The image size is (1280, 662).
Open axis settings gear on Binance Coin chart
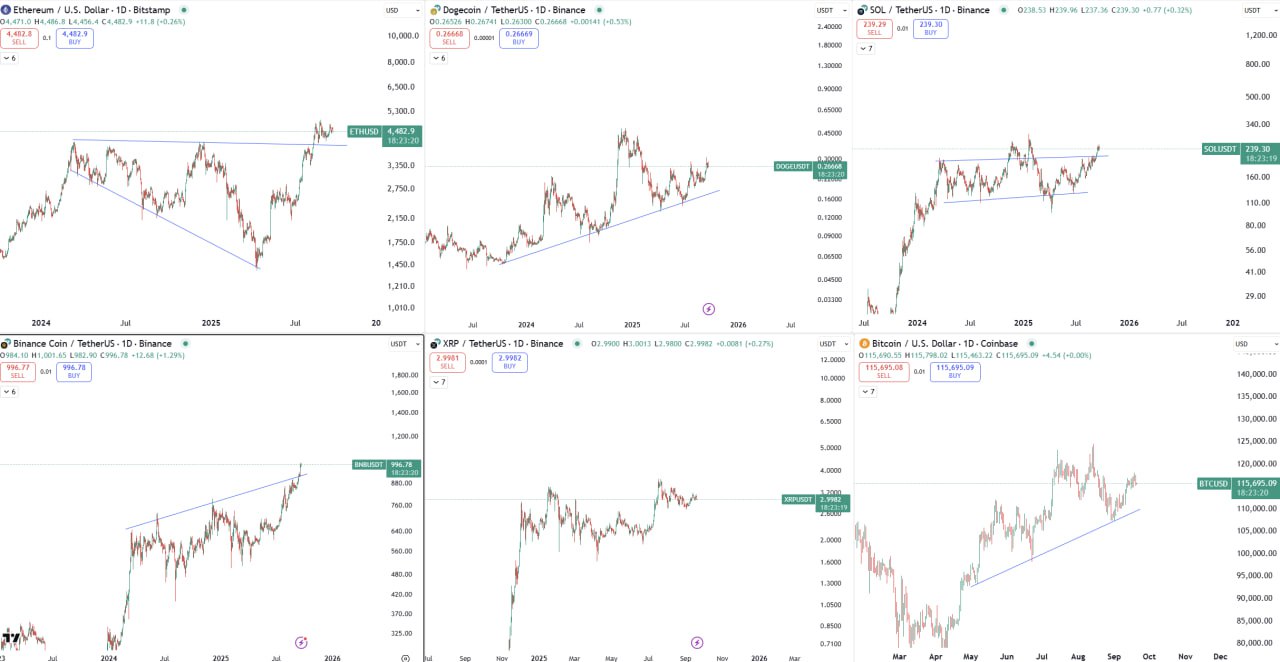click(404, 657)
